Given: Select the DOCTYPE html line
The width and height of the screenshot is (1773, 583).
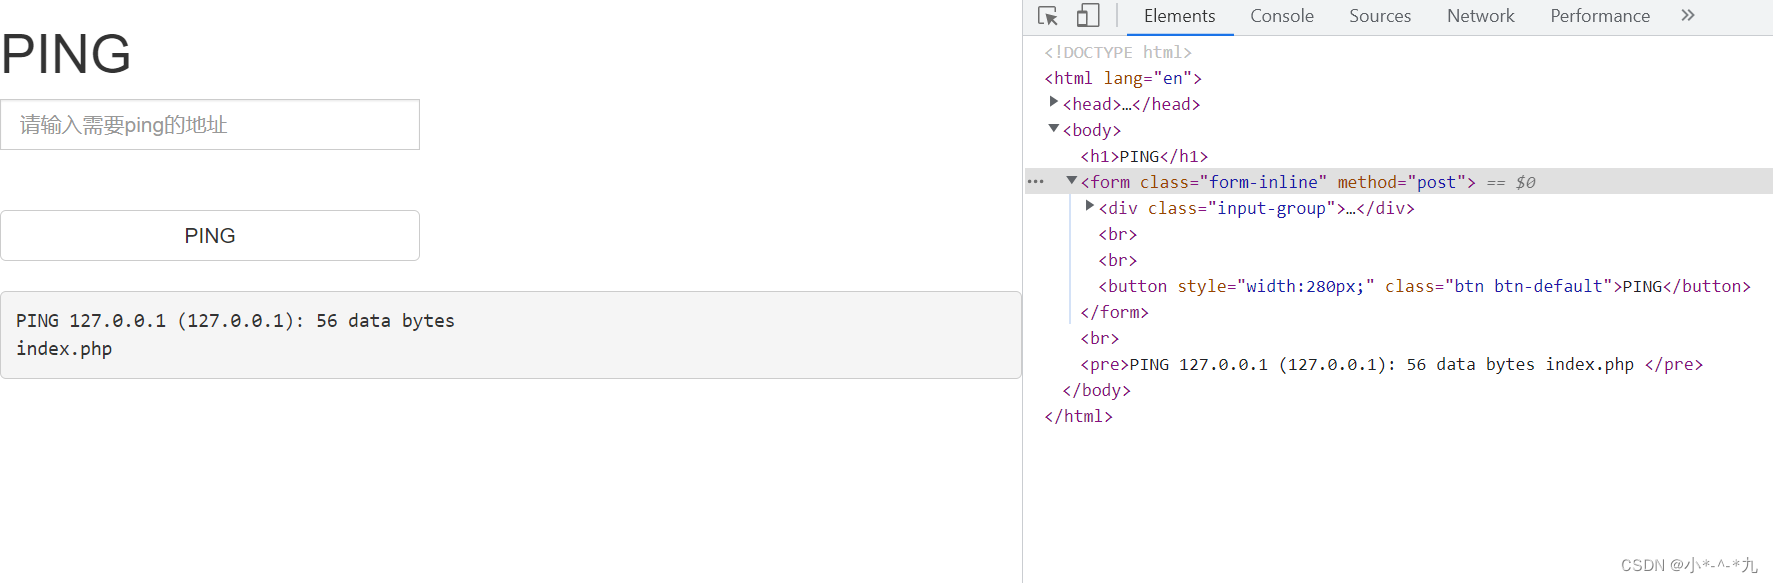Looking at the screenshot, I should click(x=1118, y=52).
